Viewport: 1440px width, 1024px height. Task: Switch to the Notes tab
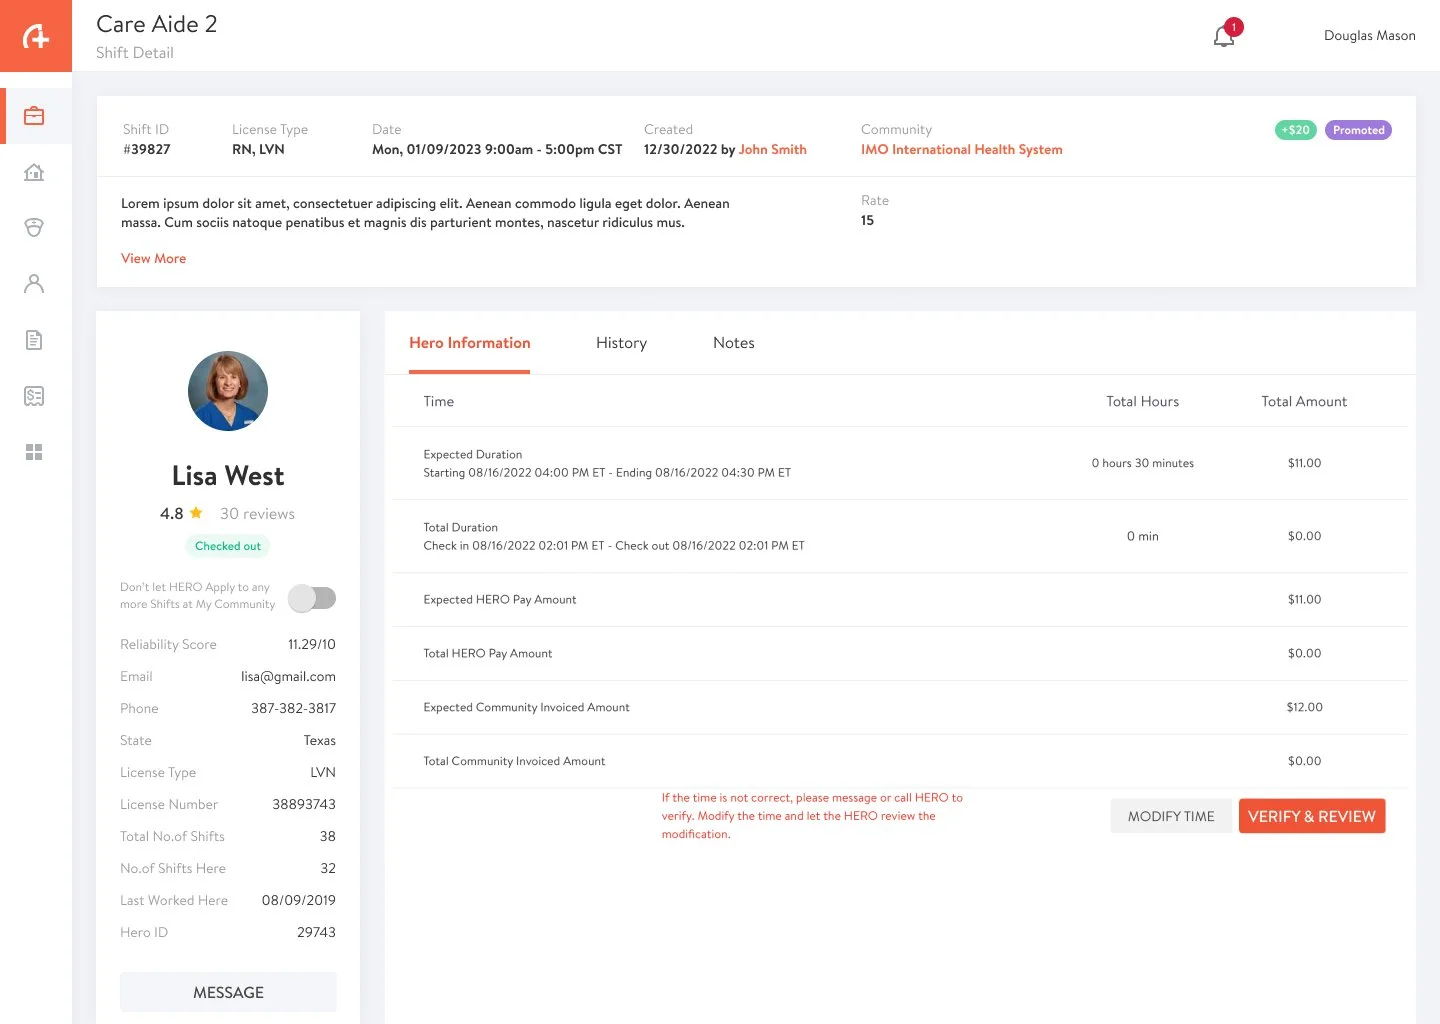[734, 343]
